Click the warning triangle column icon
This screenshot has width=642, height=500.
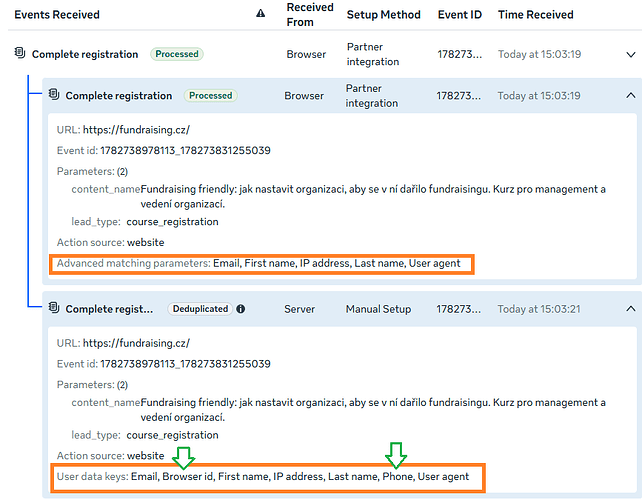point(260,14)
